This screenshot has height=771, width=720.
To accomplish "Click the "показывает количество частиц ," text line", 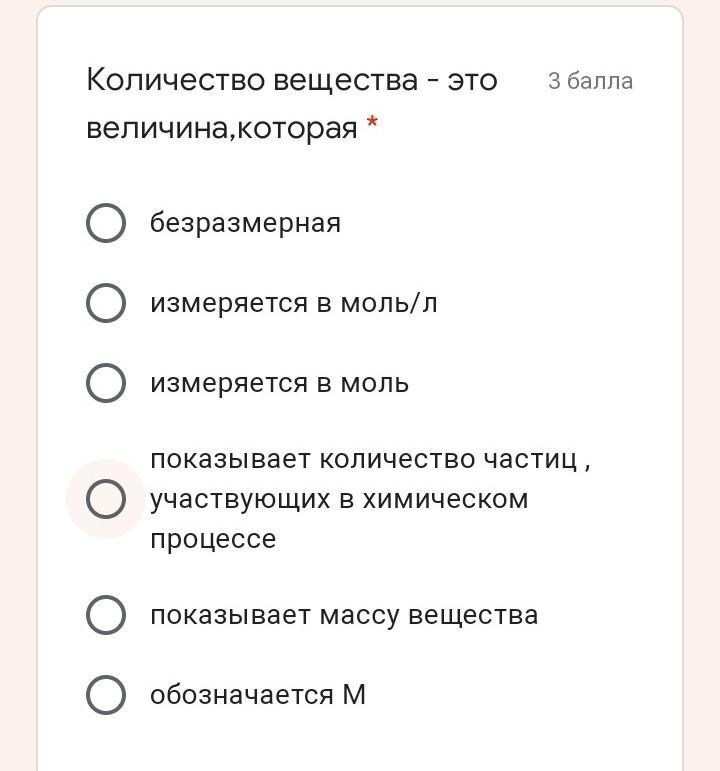I will 369,460.
